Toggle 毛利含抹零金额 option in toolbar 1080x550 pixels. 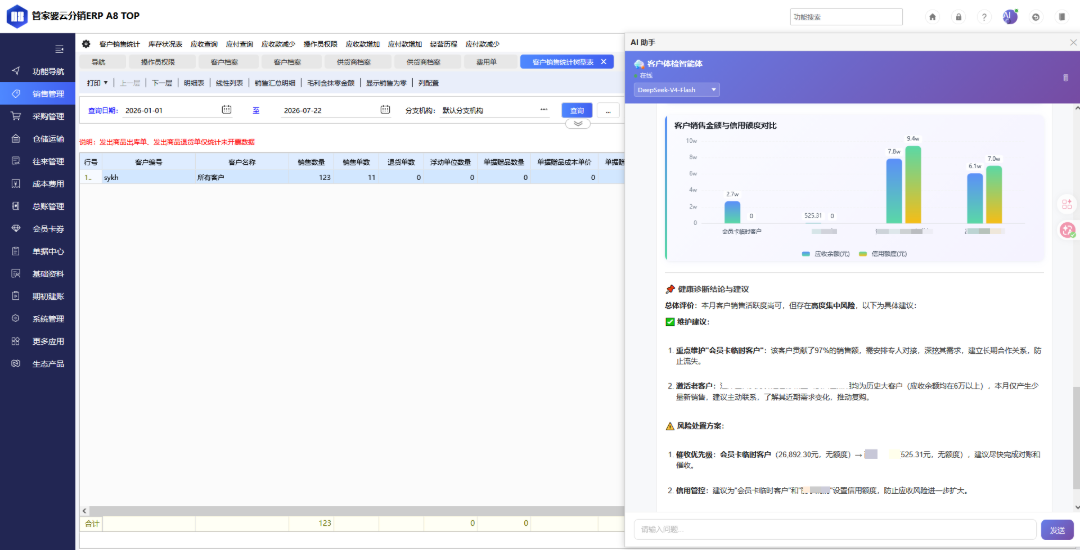click(331, 83)
